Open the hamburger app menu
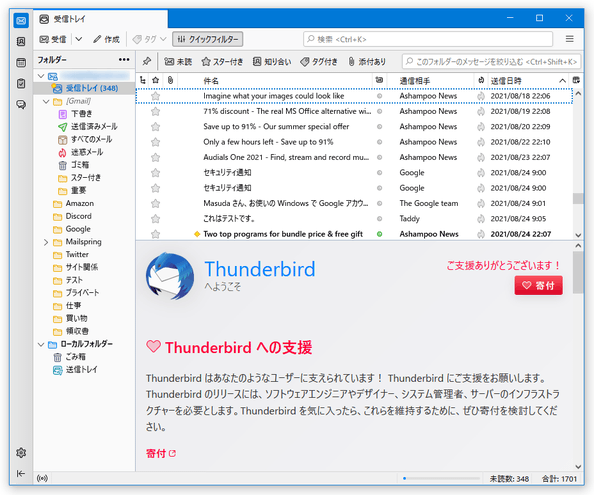Image resolution: width=594 pixels, height=495 pixels. [x=569, y=39]
